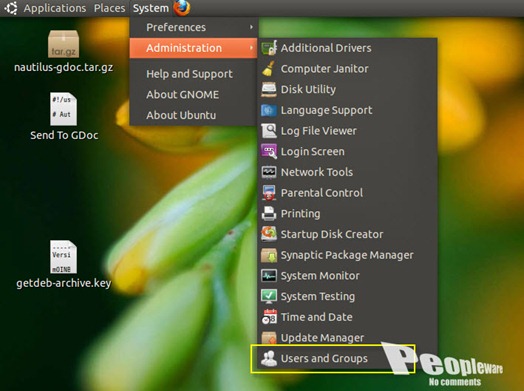Click the Time and Date calendar icon
The width and height of the screenshot is (524, 391).
269,317
